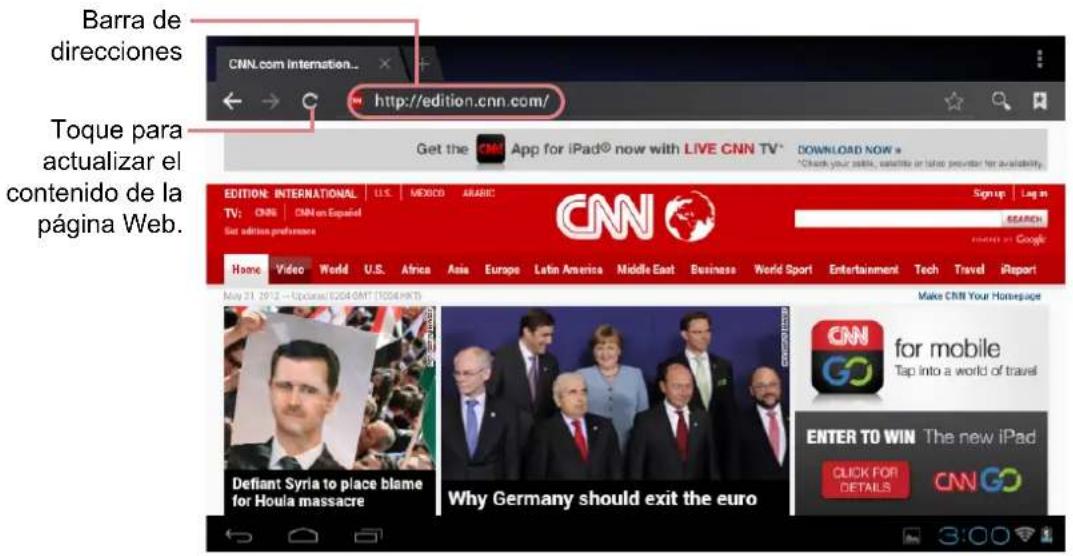Tap the CNN GO app icon
Screen dimensions: 1073x556
847,356
